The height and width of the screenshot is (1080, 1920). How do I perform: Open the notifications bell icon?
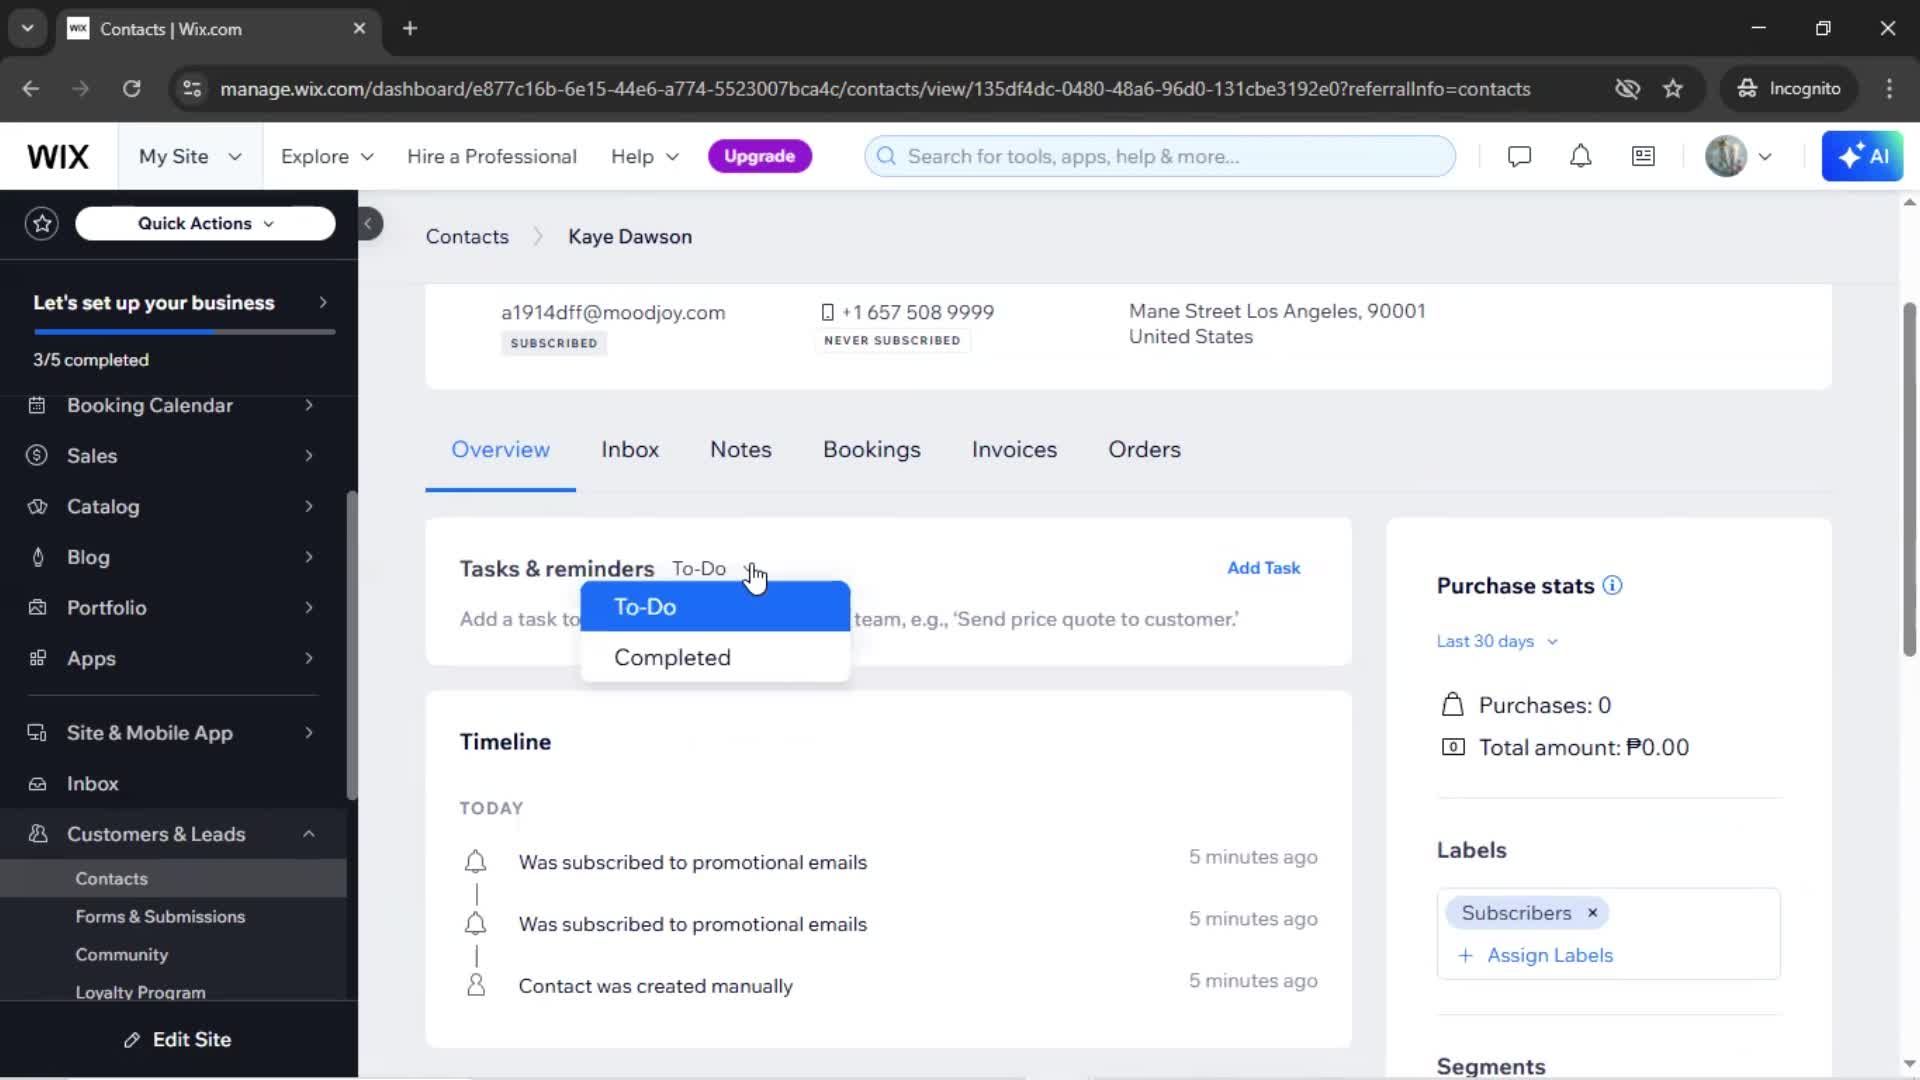(x=1580, y=156)
